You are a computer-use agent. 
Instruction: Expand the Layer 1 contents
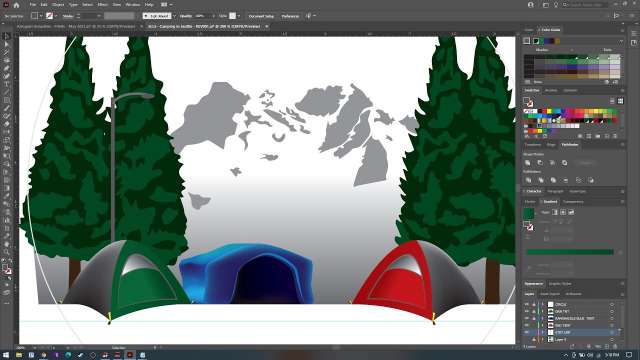[x=543, y=340]
